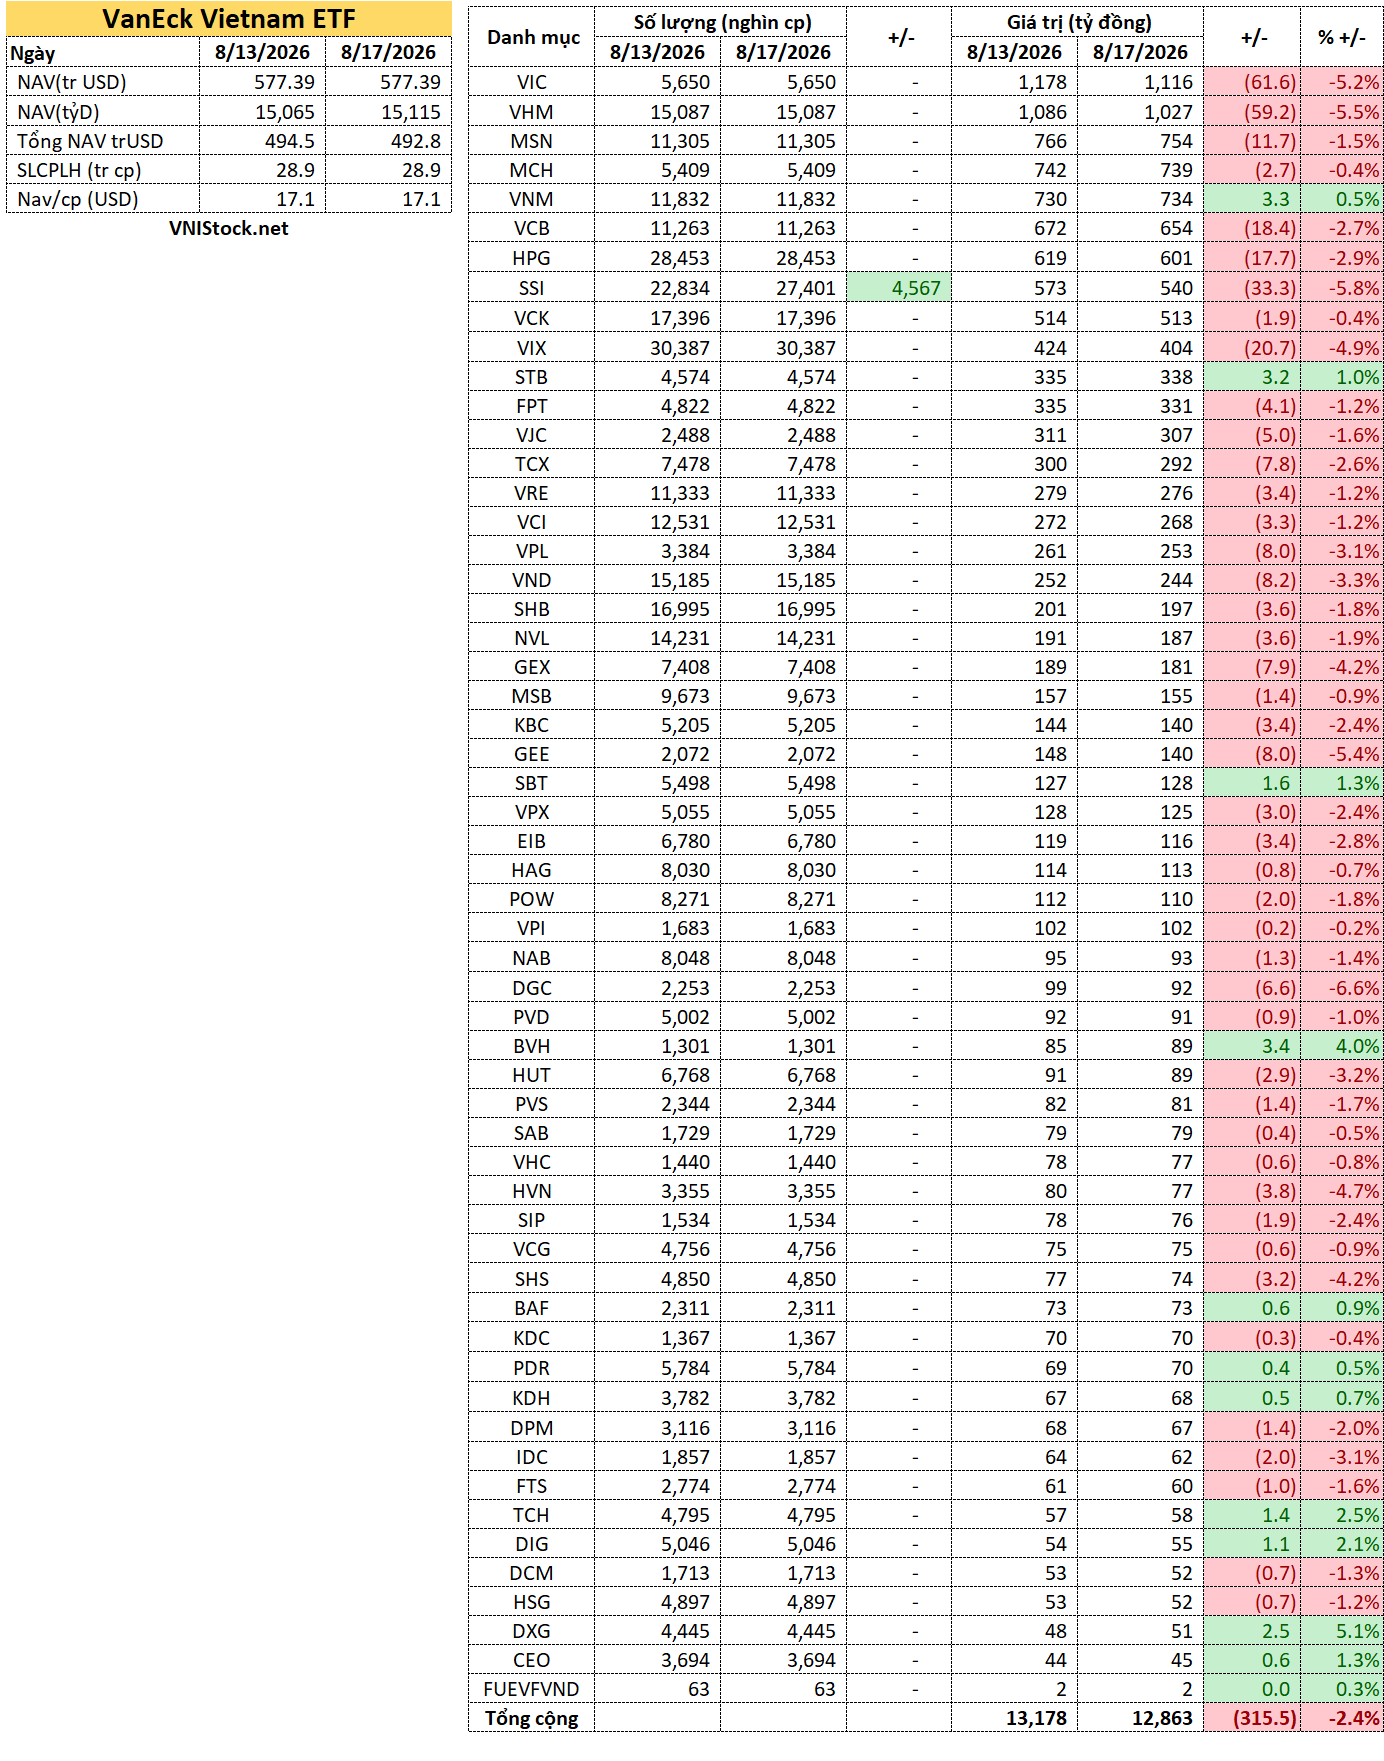Click the total change (315.5) cell
The height and width of the screenshot is (1761, 1384).
1252,1718
